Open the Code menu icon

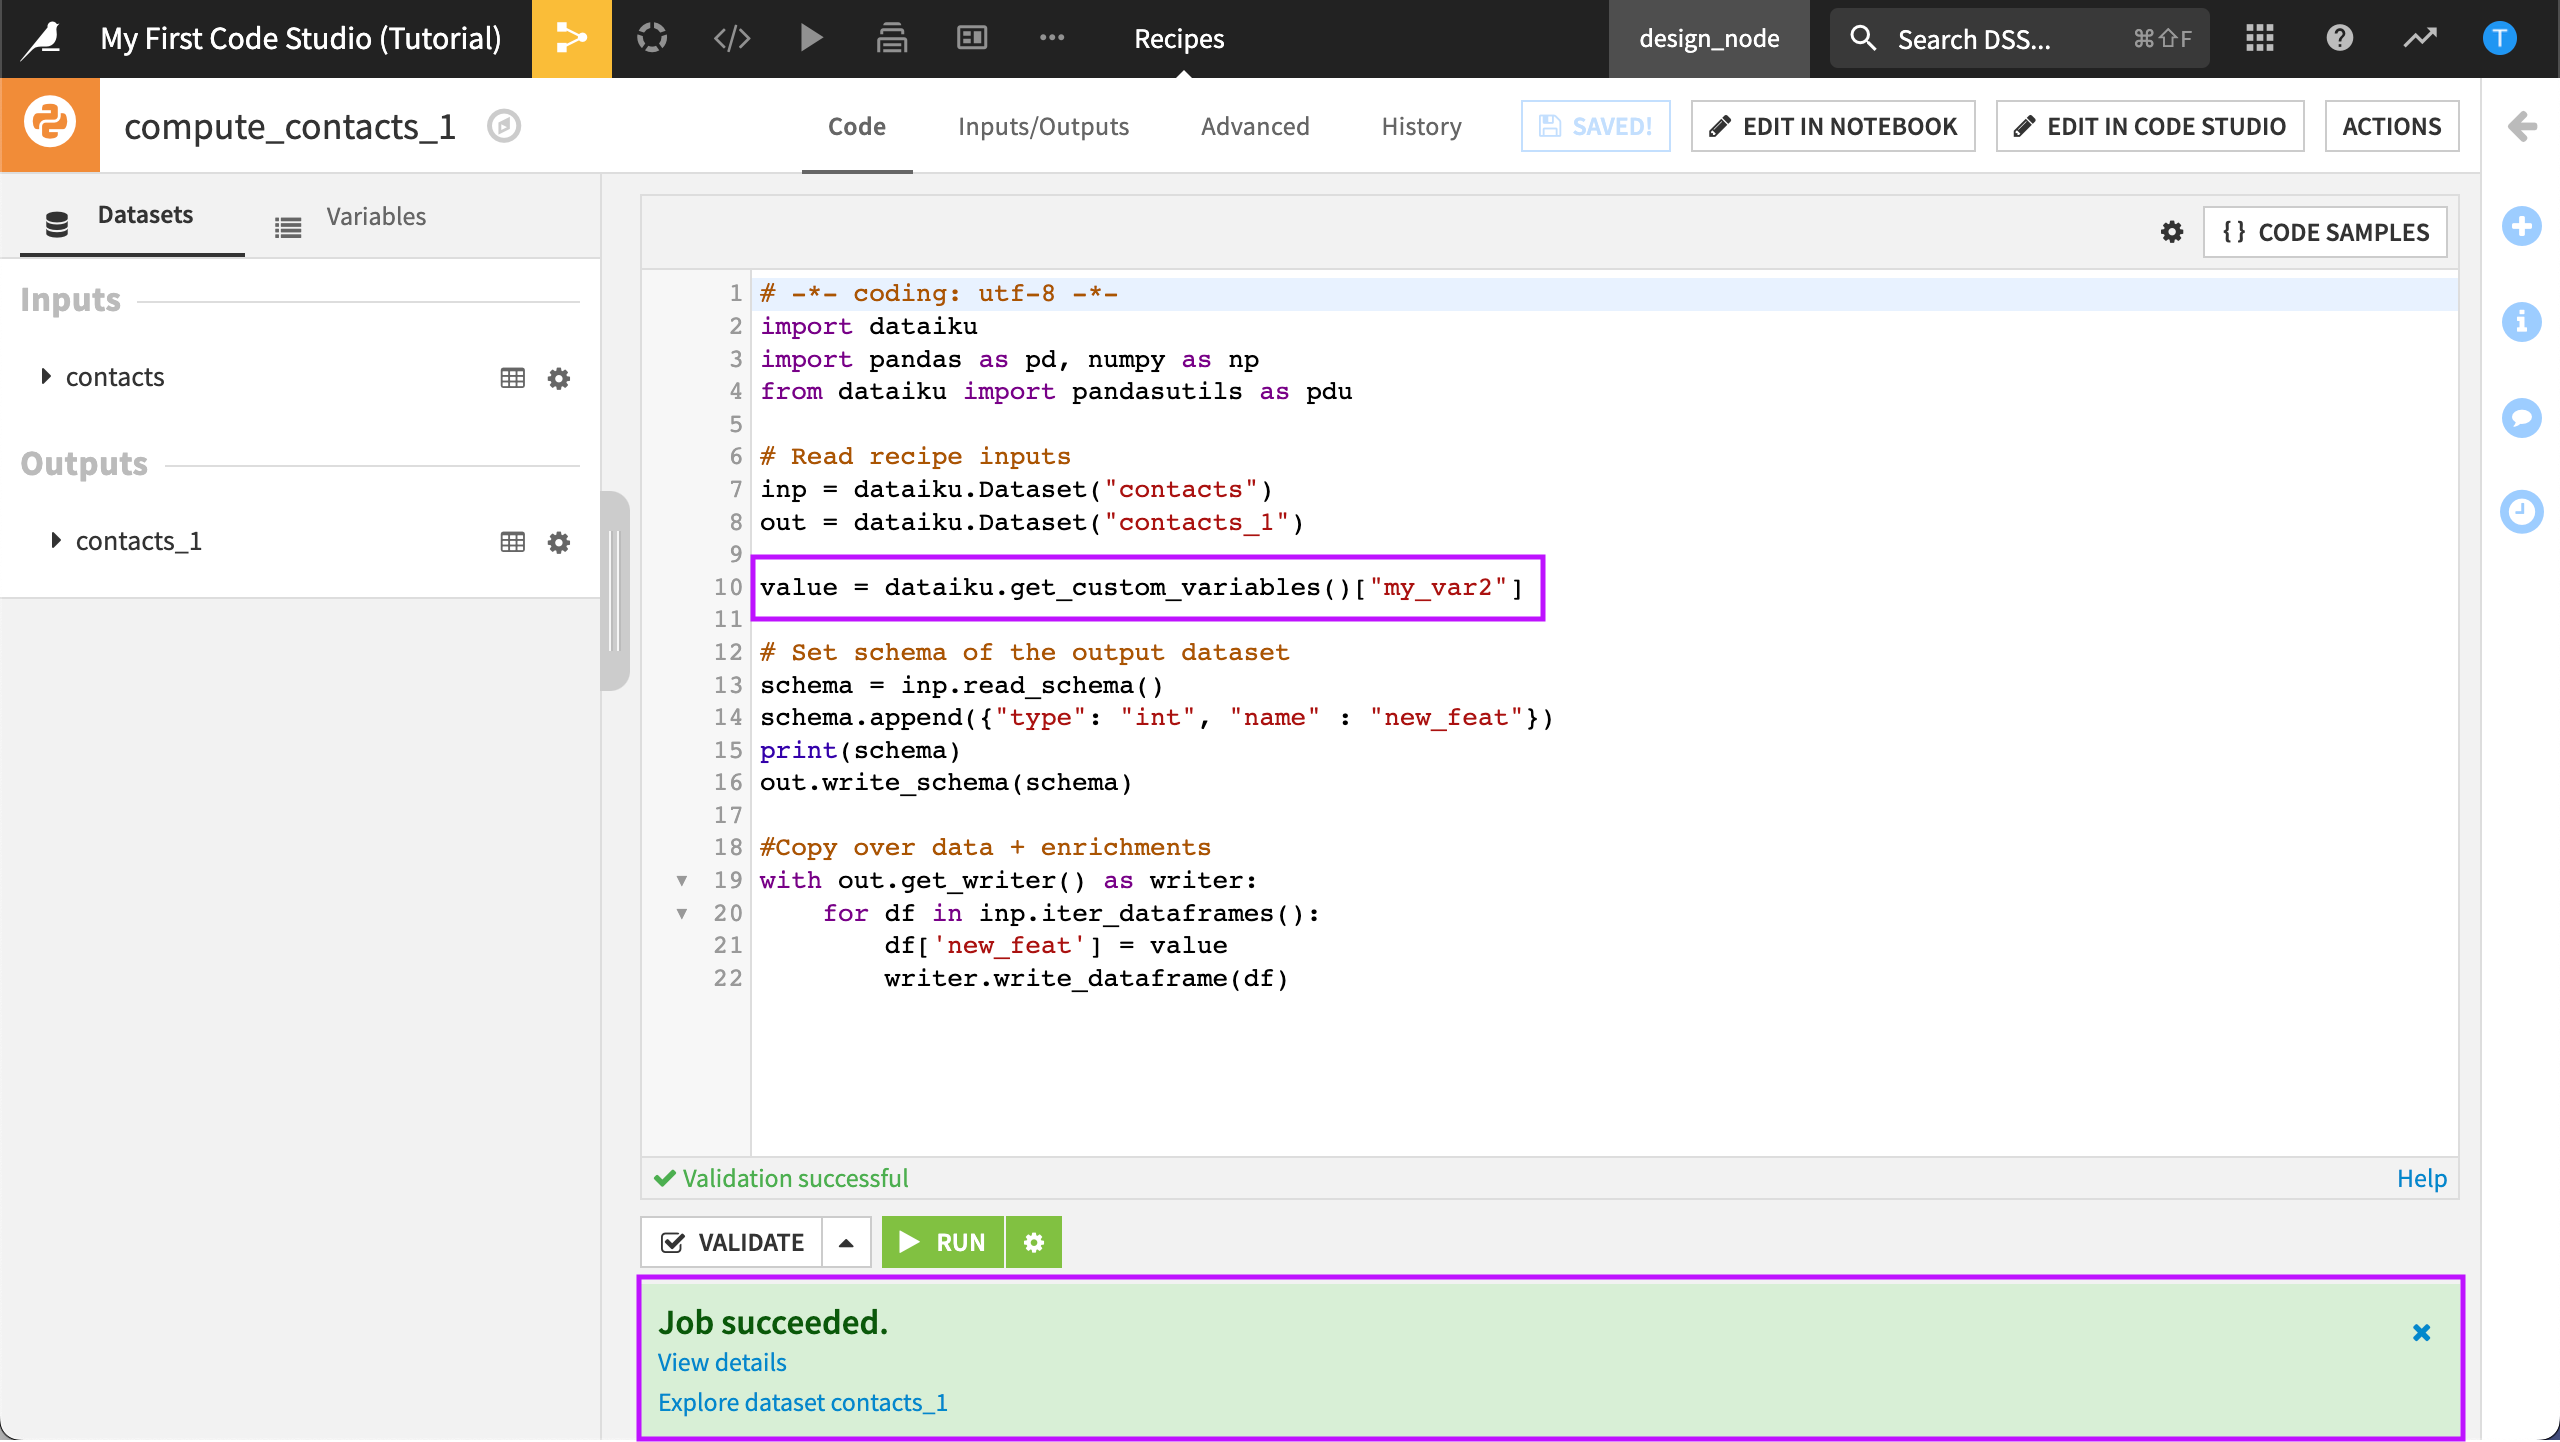(732, 39)
